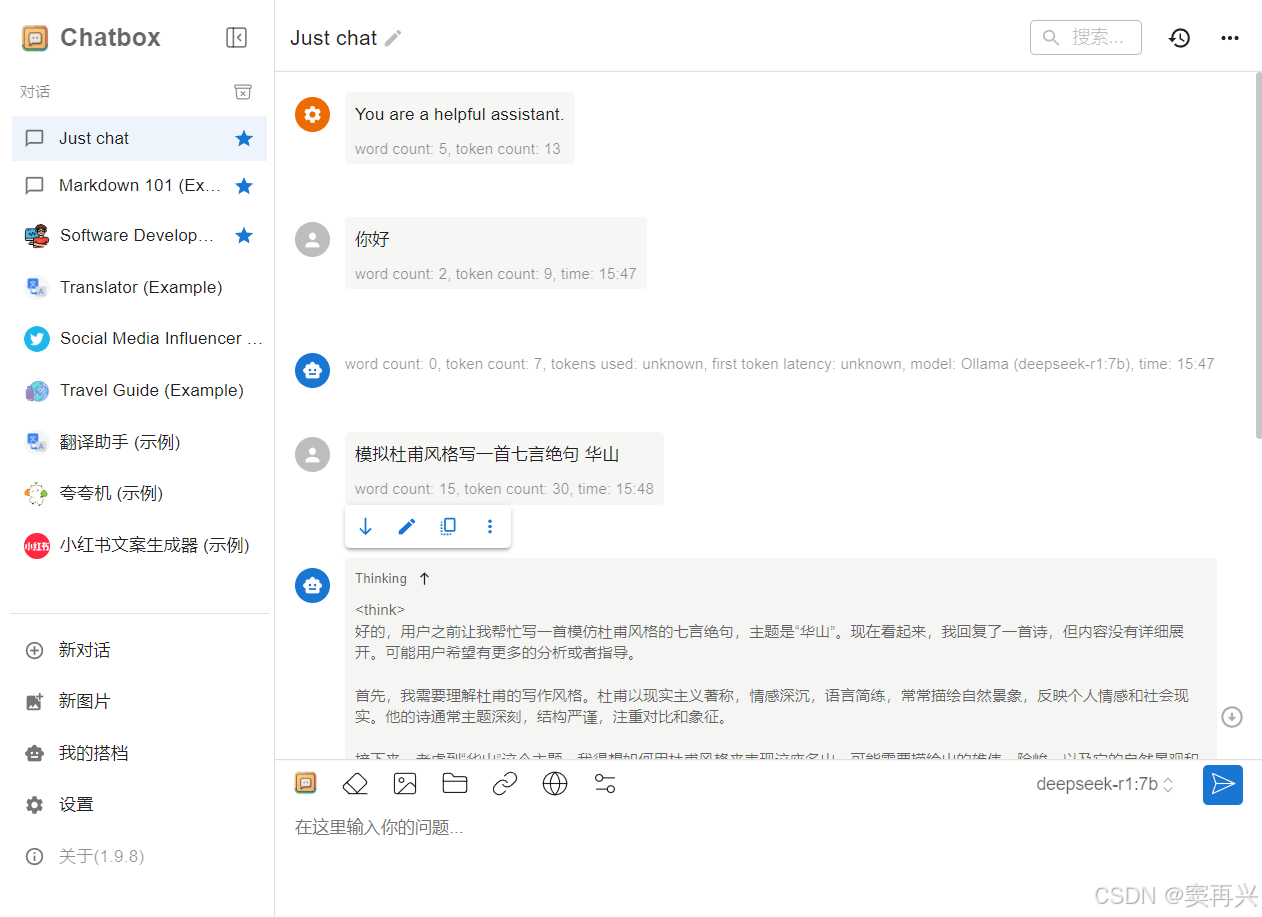Open conversation settings with the sliders icon
This screenshot has width=1262, height=917.
click(605, 784)
